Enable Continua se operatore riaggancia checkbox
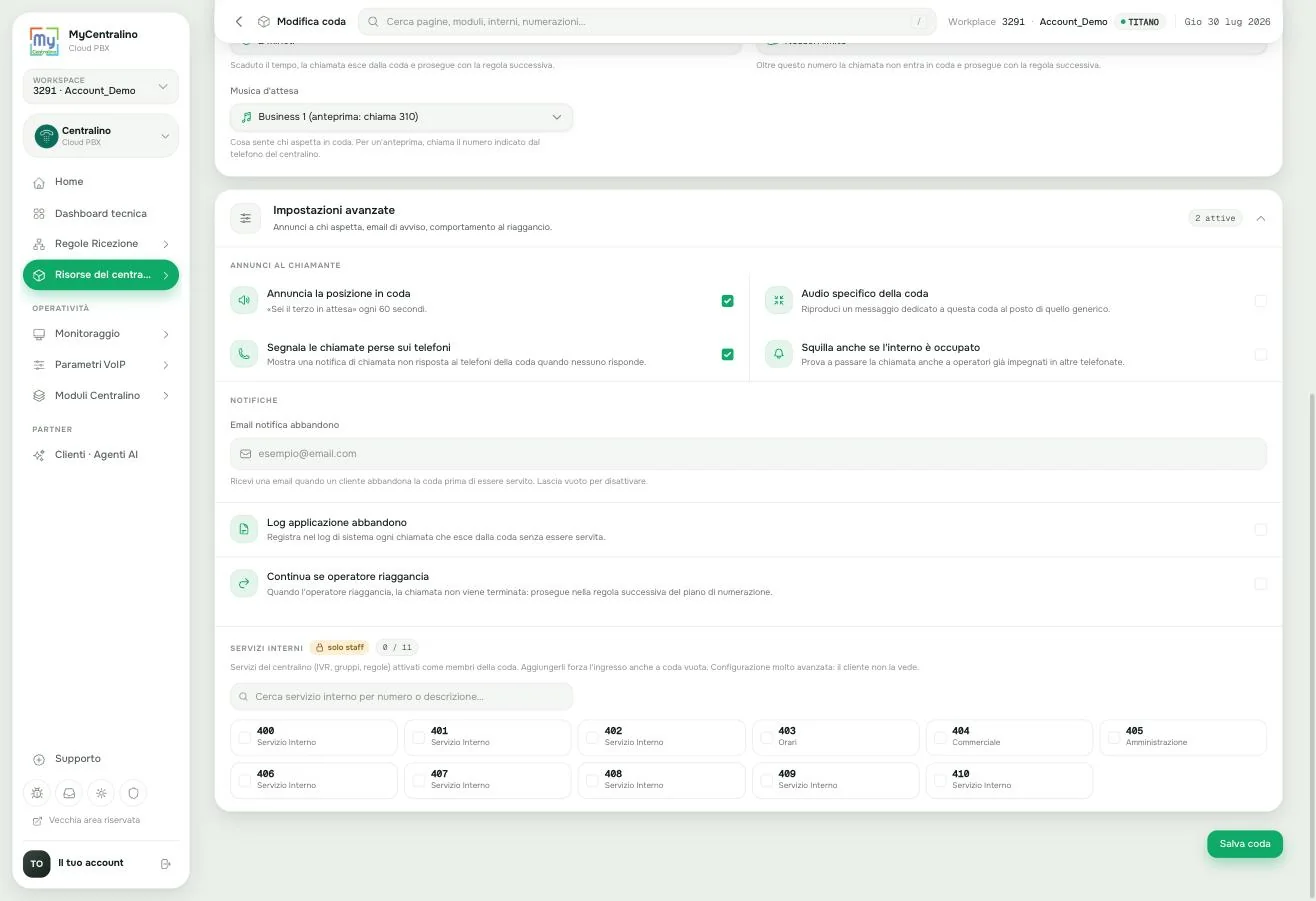Viewport: 1316px width, 901px height. click(x=1260, y=584)
